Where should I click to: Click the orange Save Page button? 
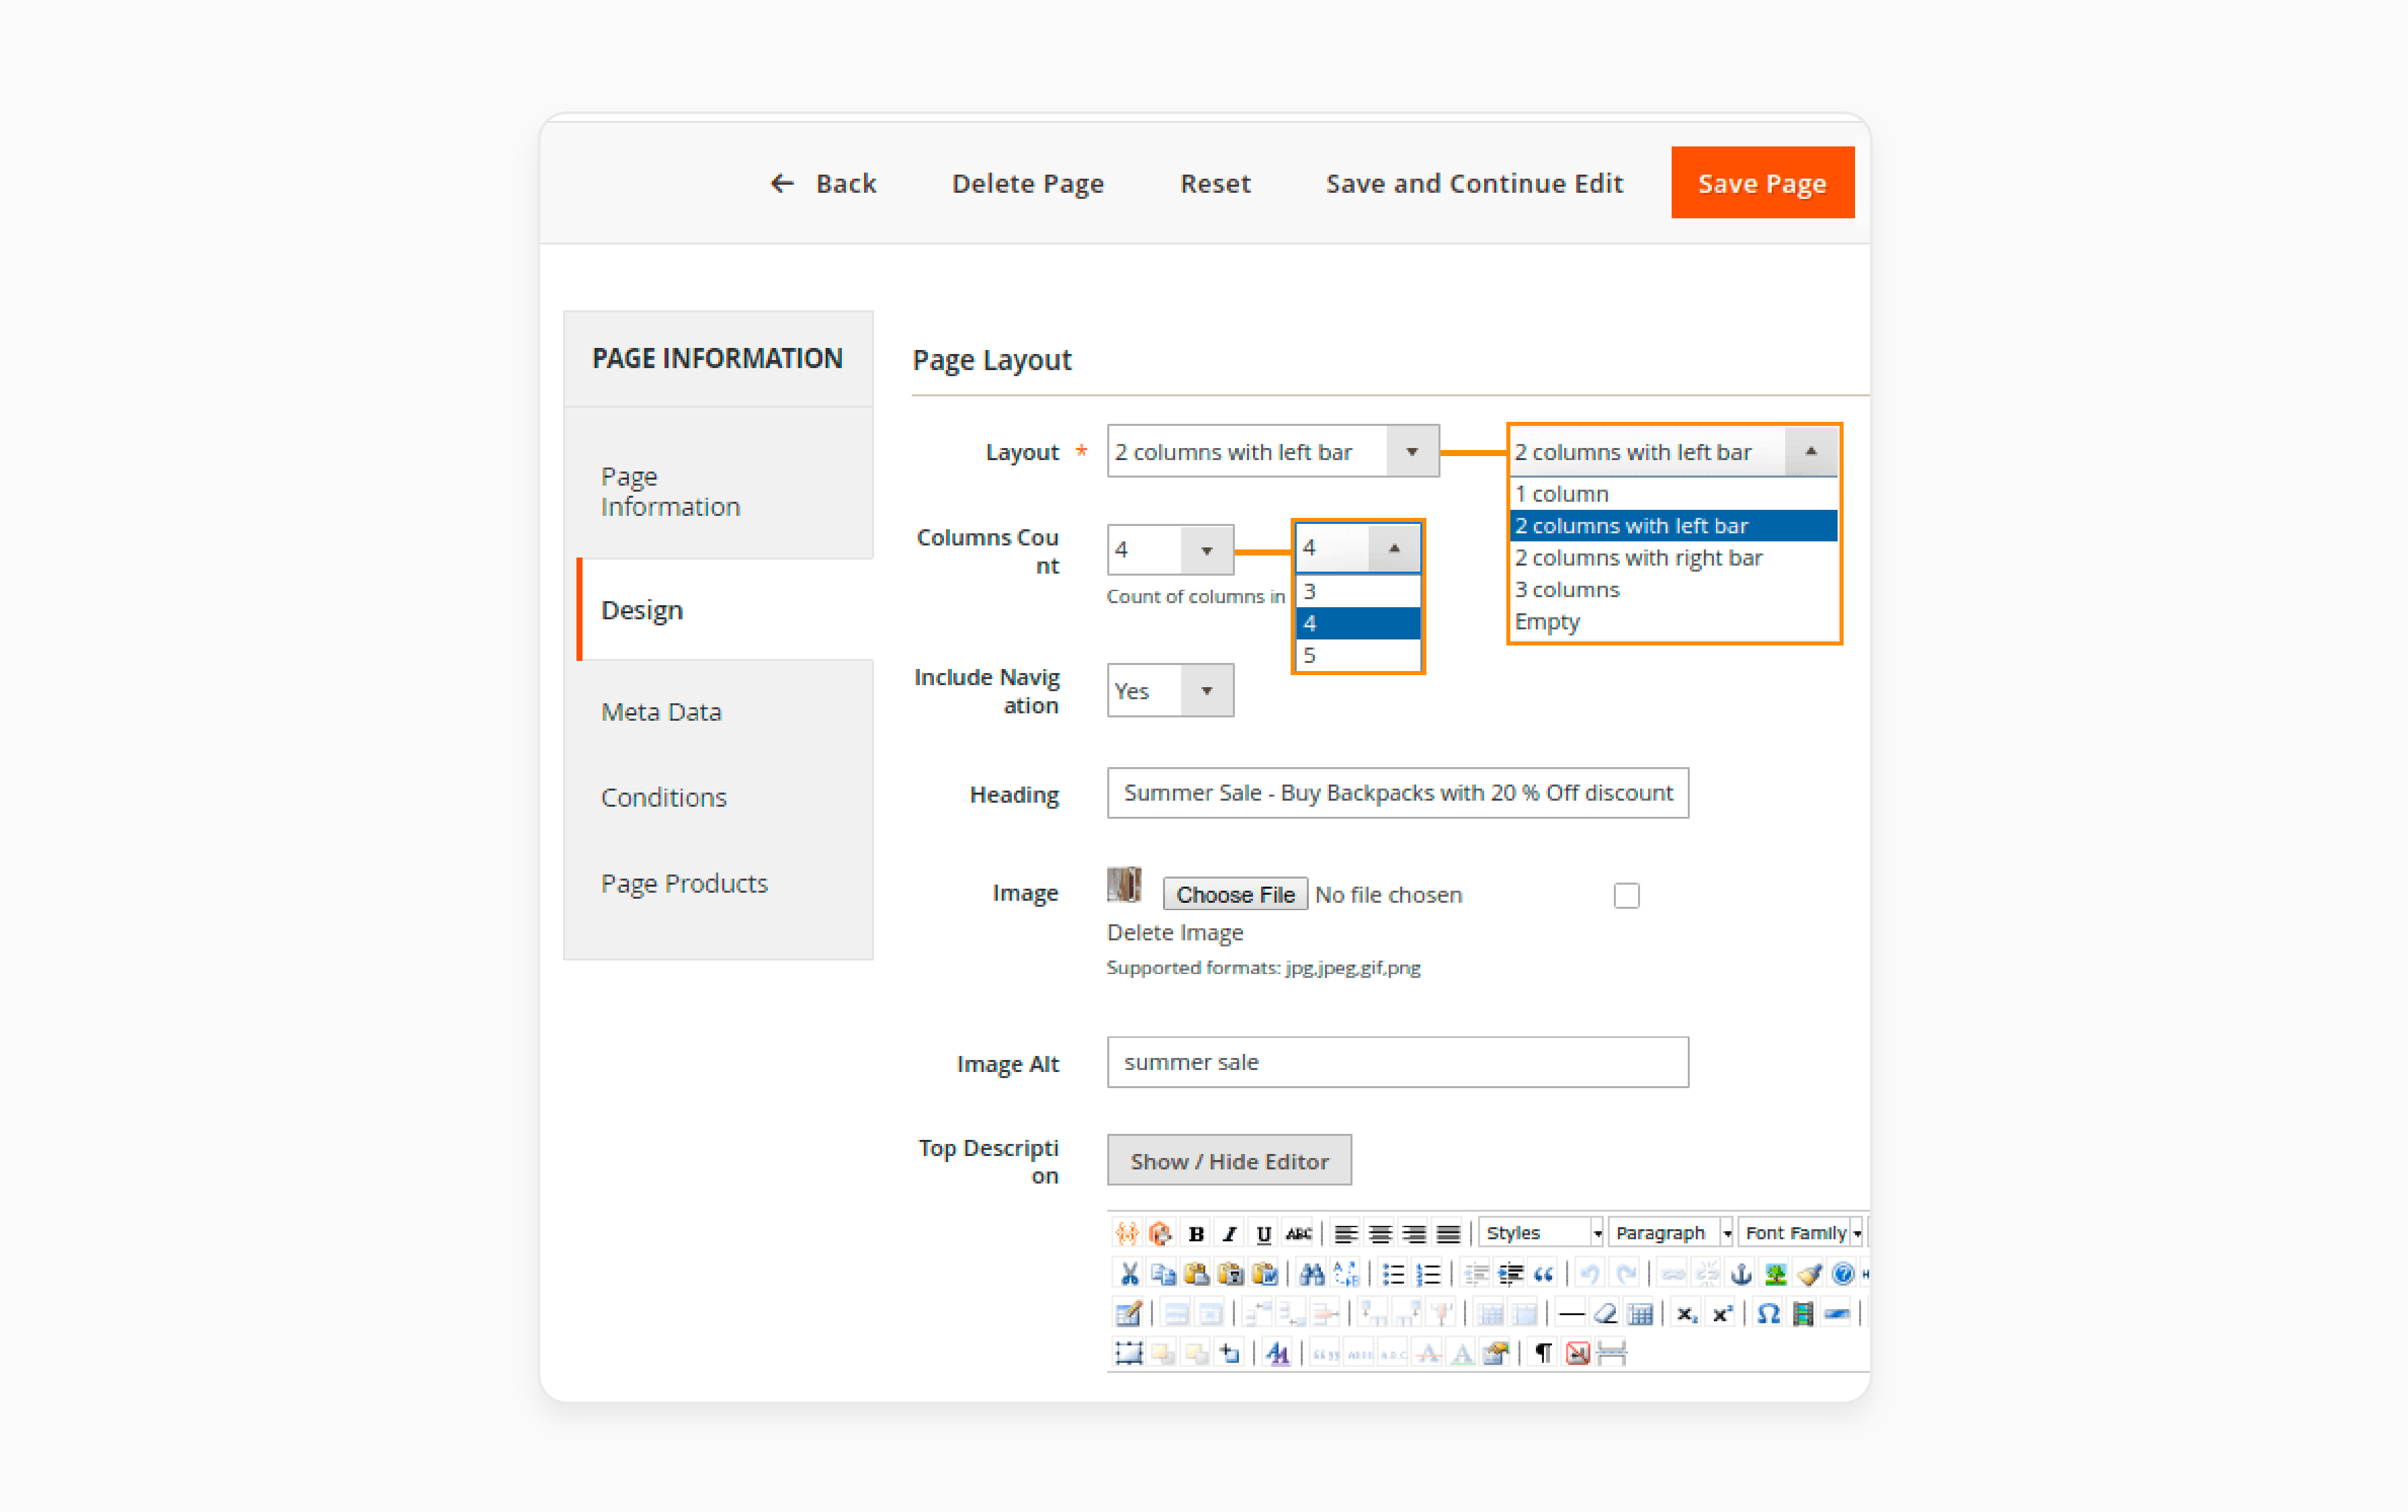[1762, 183]
